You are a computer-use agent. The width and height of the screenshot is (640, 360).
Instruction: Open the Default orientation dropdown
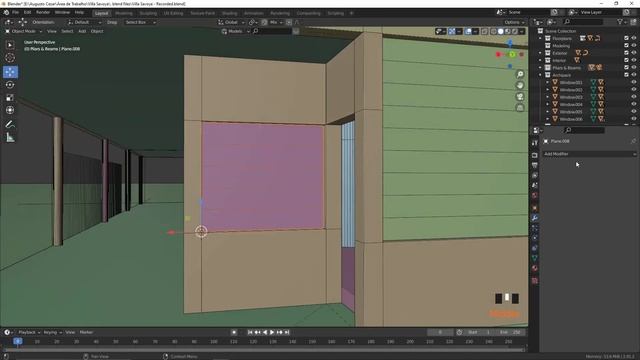(x=84, y=22)
